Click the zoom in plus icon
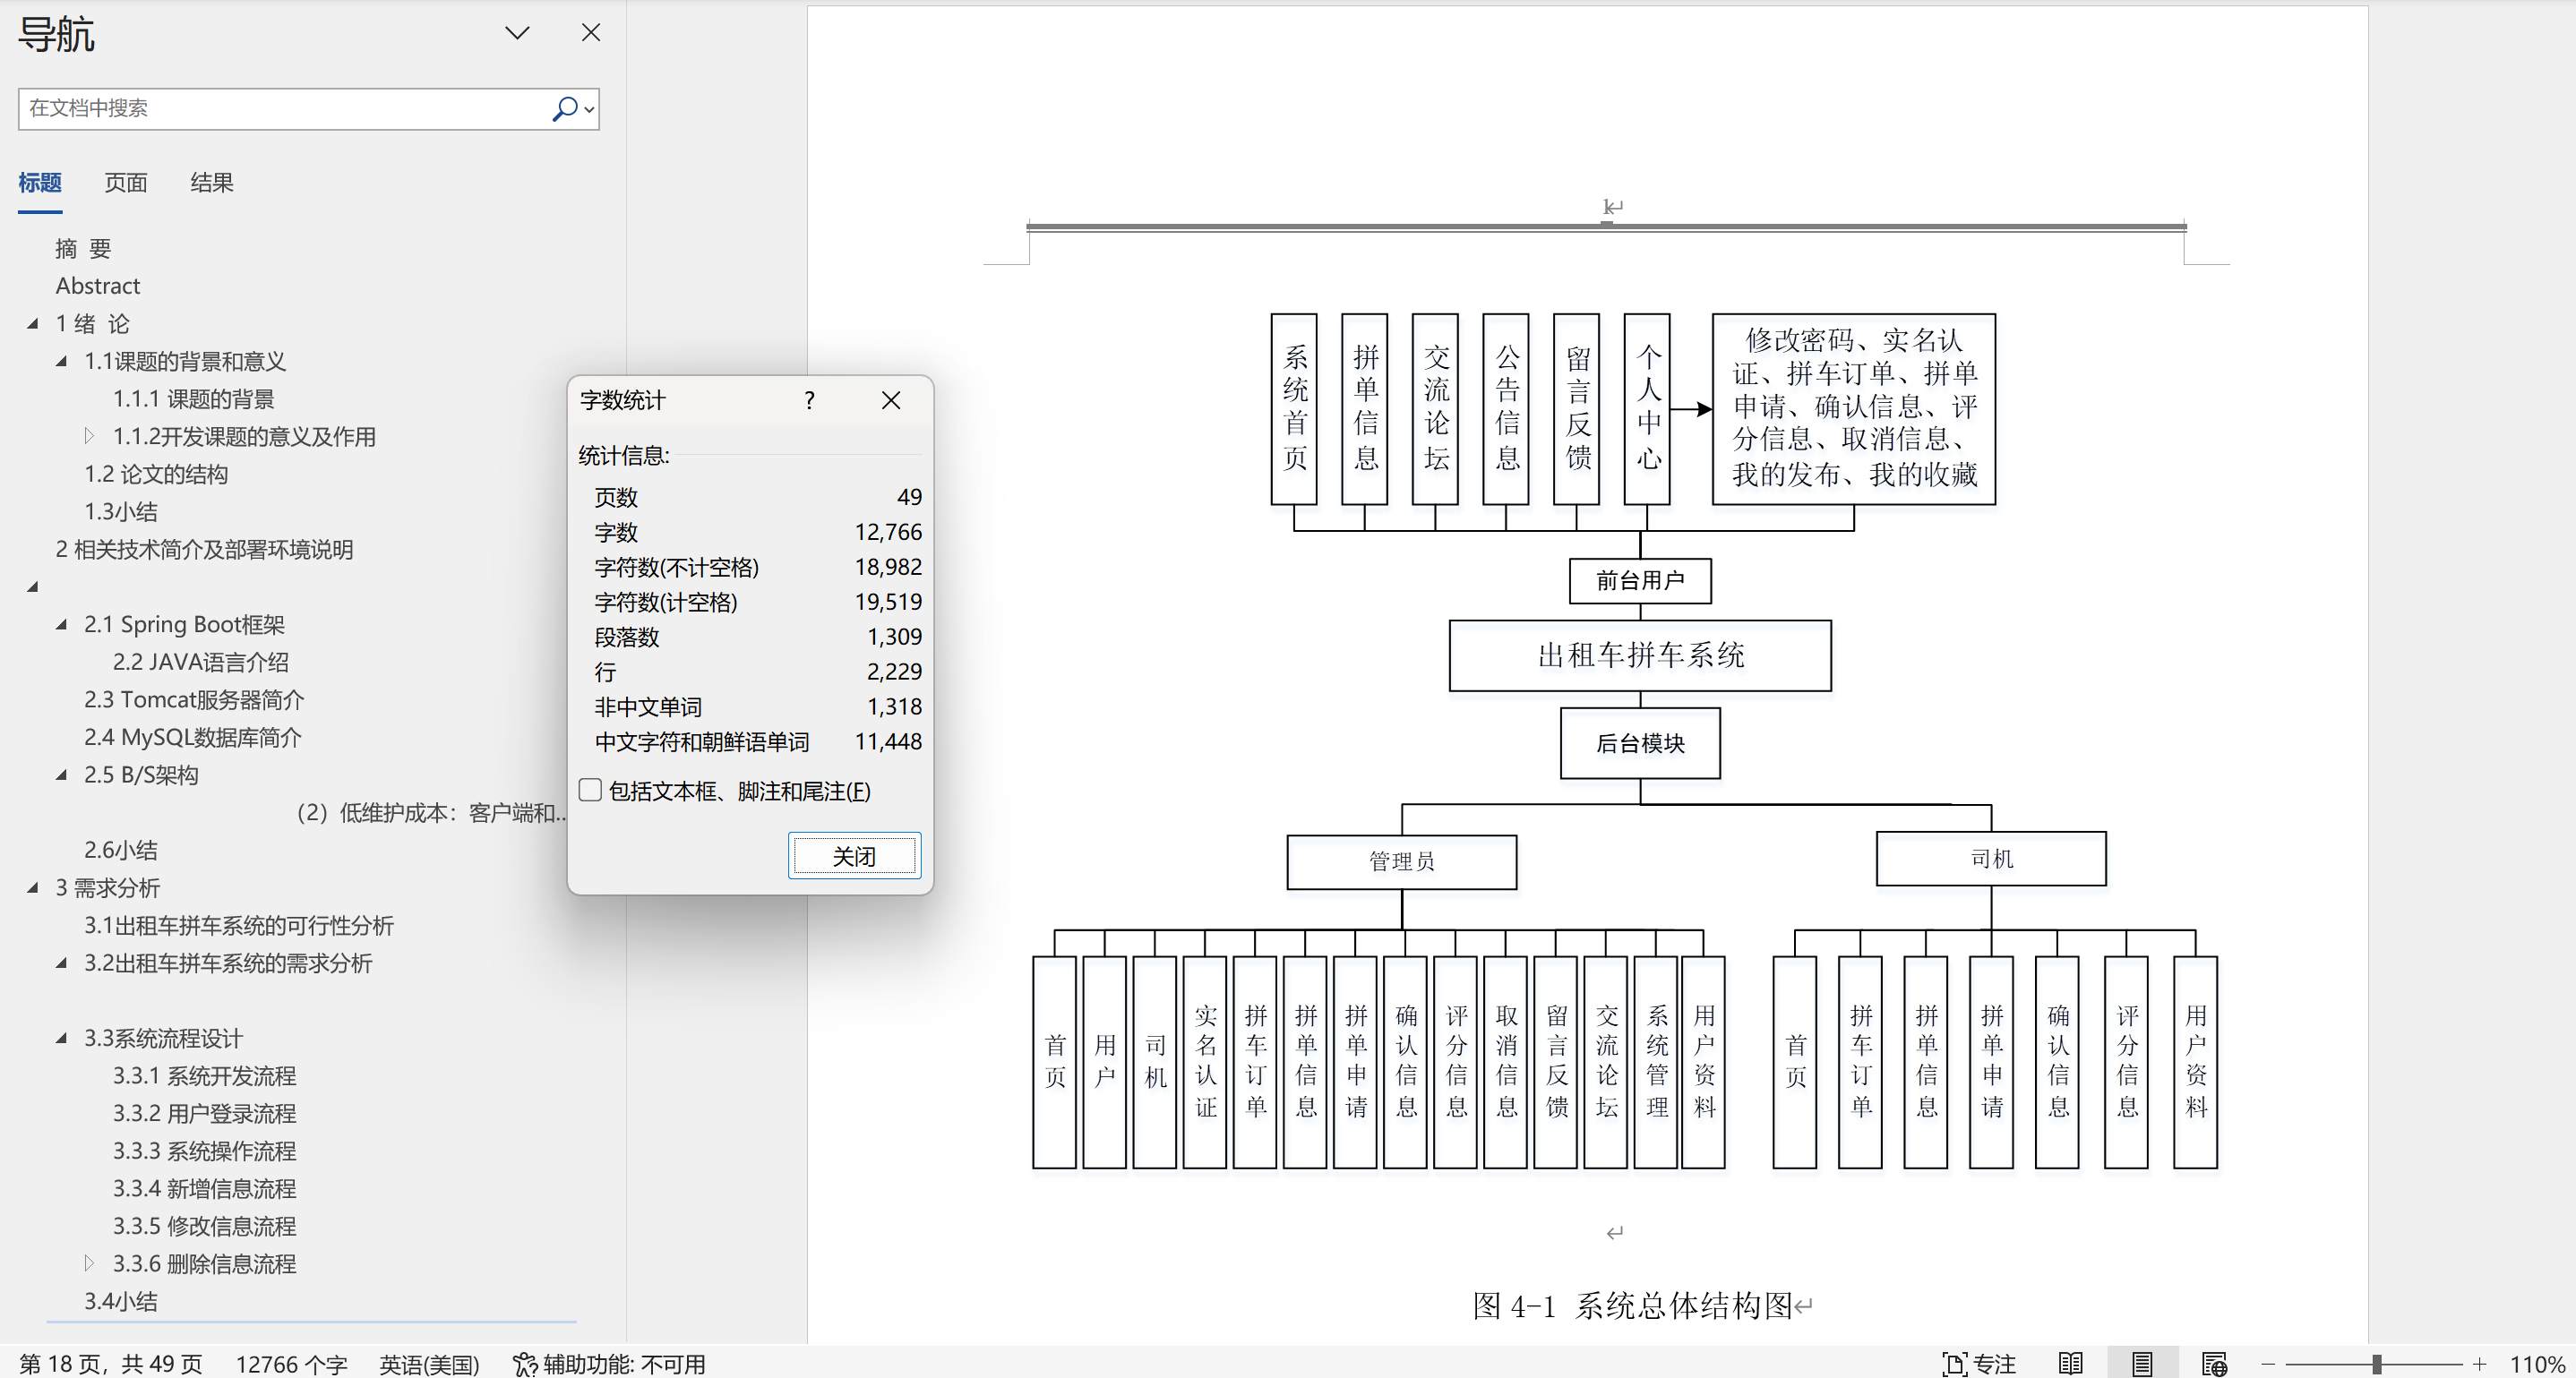 (2479, 1364)
